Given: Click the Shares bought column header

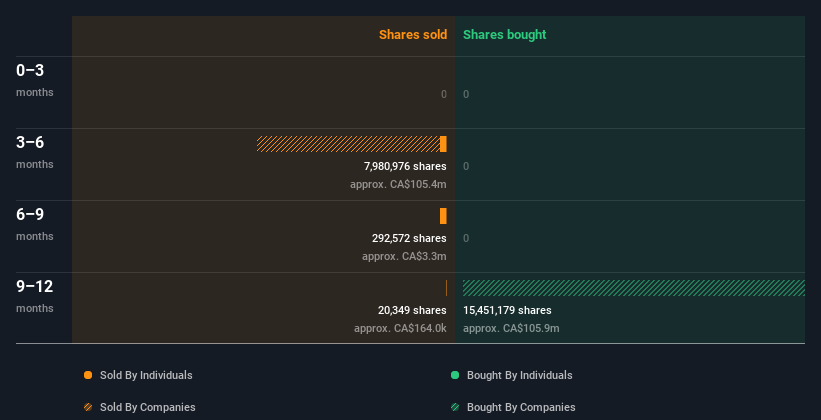Looking at the screenshot, I should [505, 35].
